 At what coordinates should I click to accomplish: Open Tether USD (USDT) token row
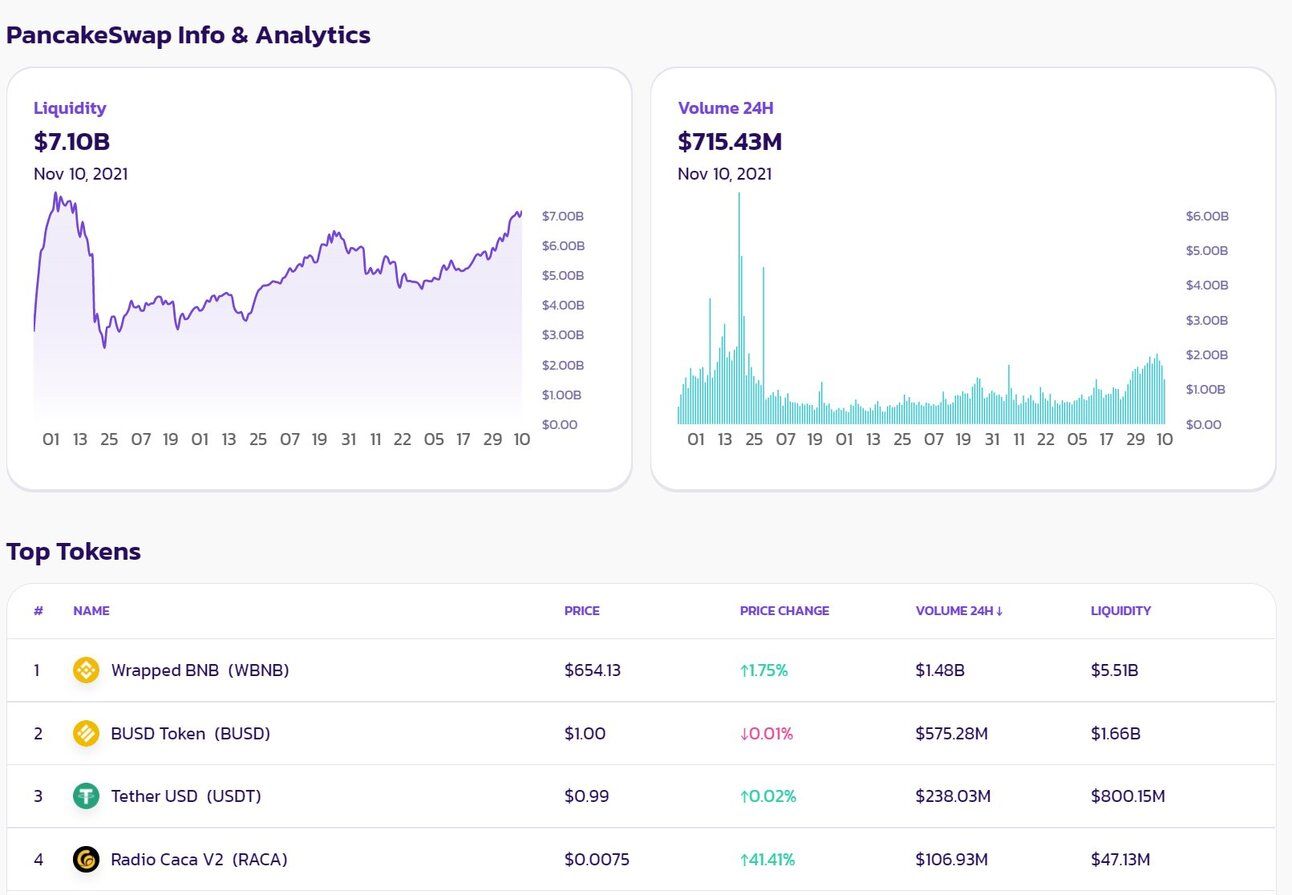click(x=641, y=796)
